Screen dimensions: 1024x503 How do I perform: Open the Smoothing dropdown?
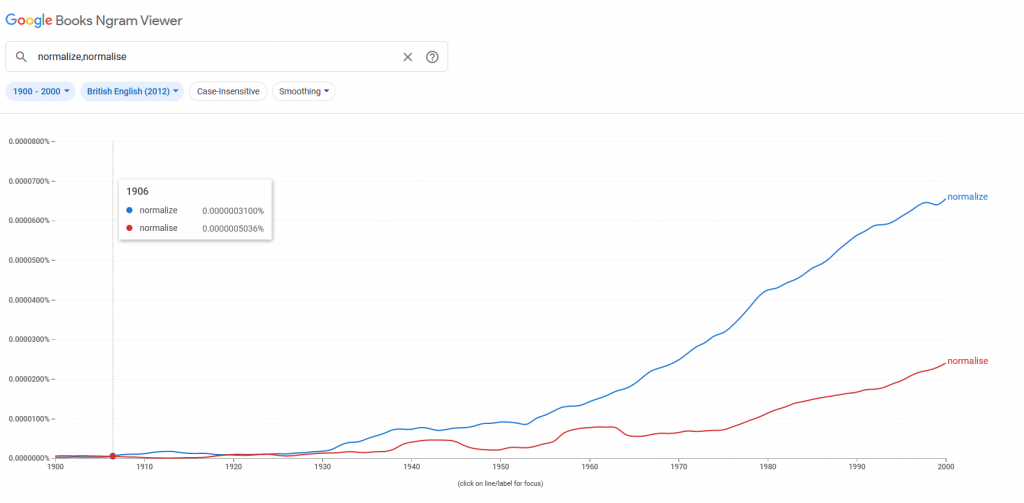pyautogui.click(x=304, y=91)
